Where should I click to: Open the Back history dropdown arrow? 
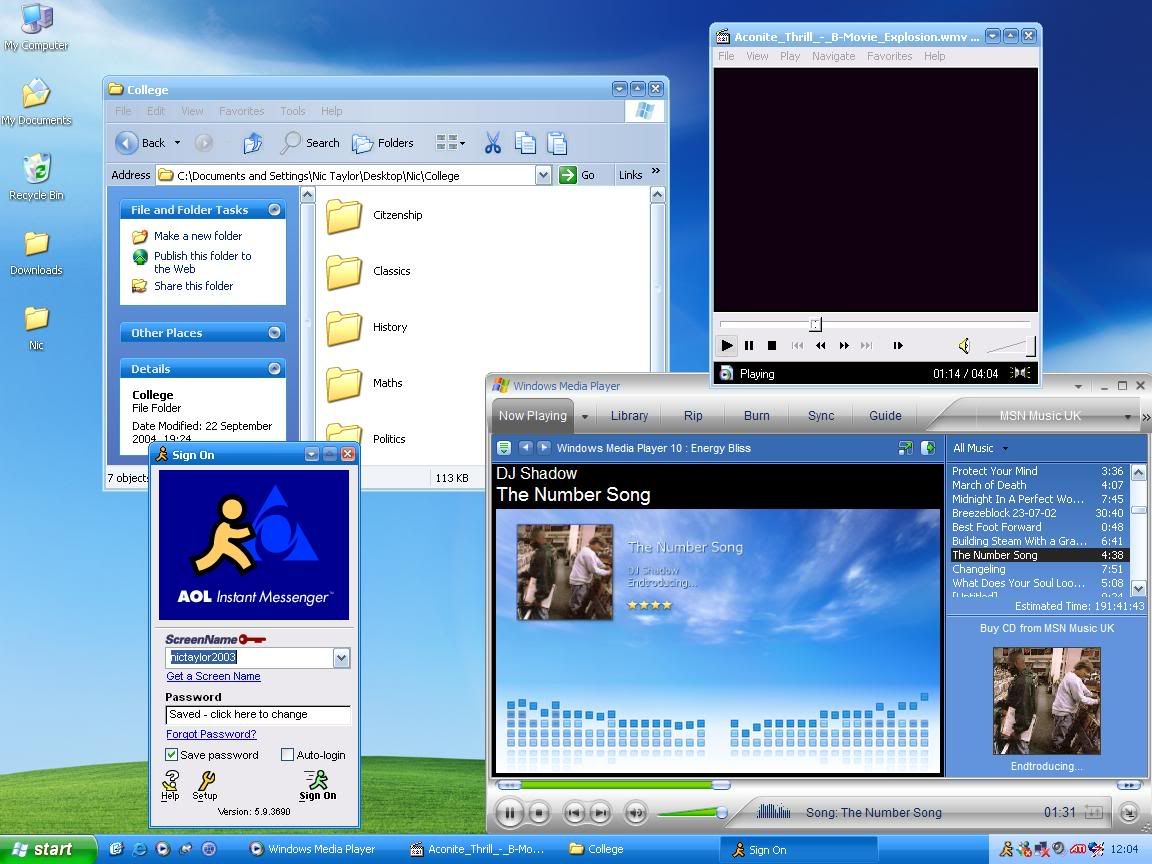click(177, 143)
